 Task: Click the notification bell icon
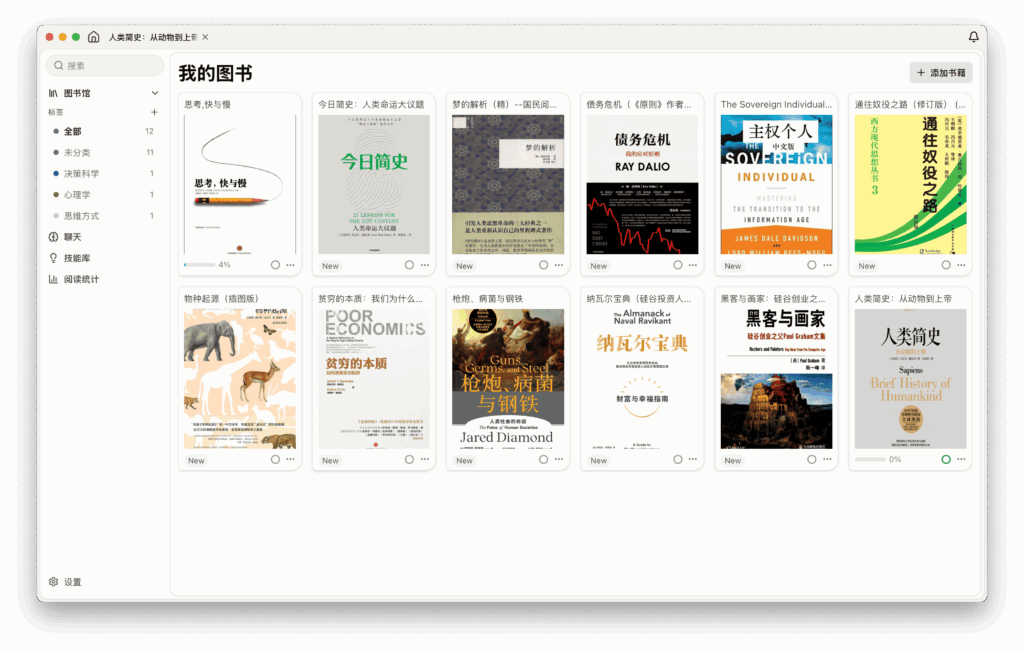coord(973,36)
